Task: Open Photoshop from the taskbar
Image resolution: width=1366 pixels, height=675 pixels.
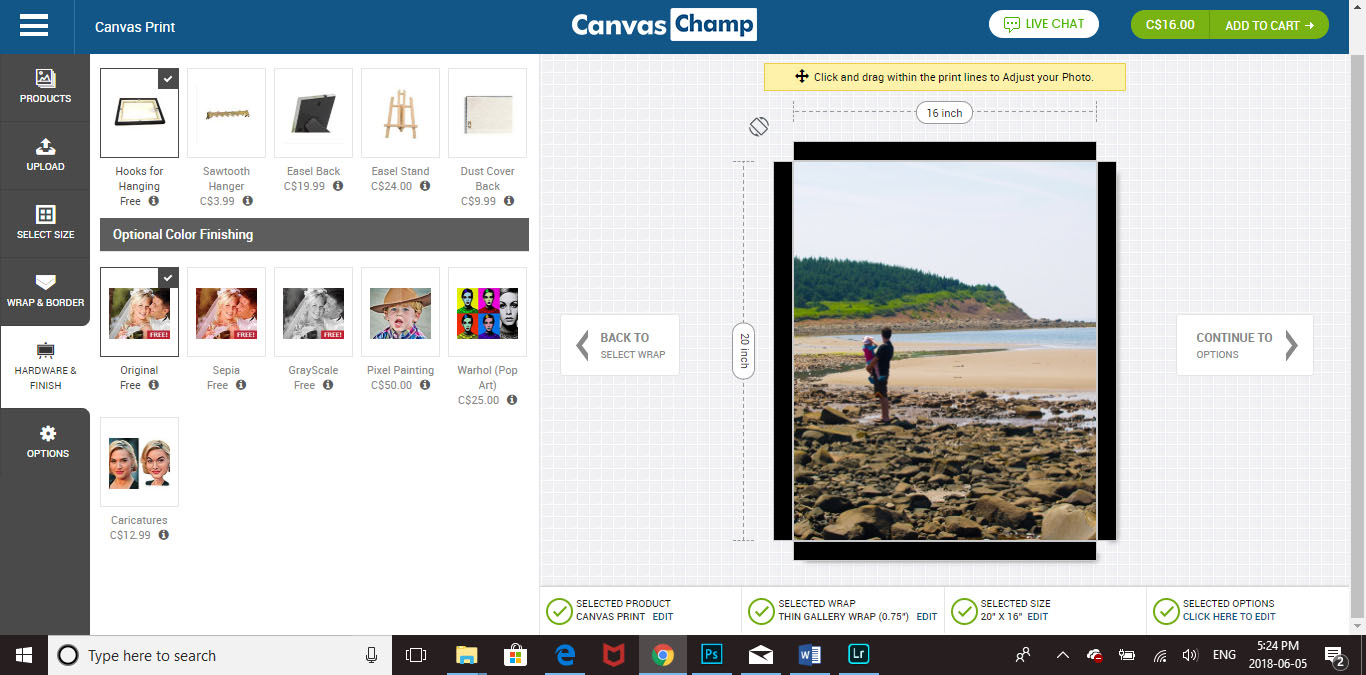Action: 711,655
